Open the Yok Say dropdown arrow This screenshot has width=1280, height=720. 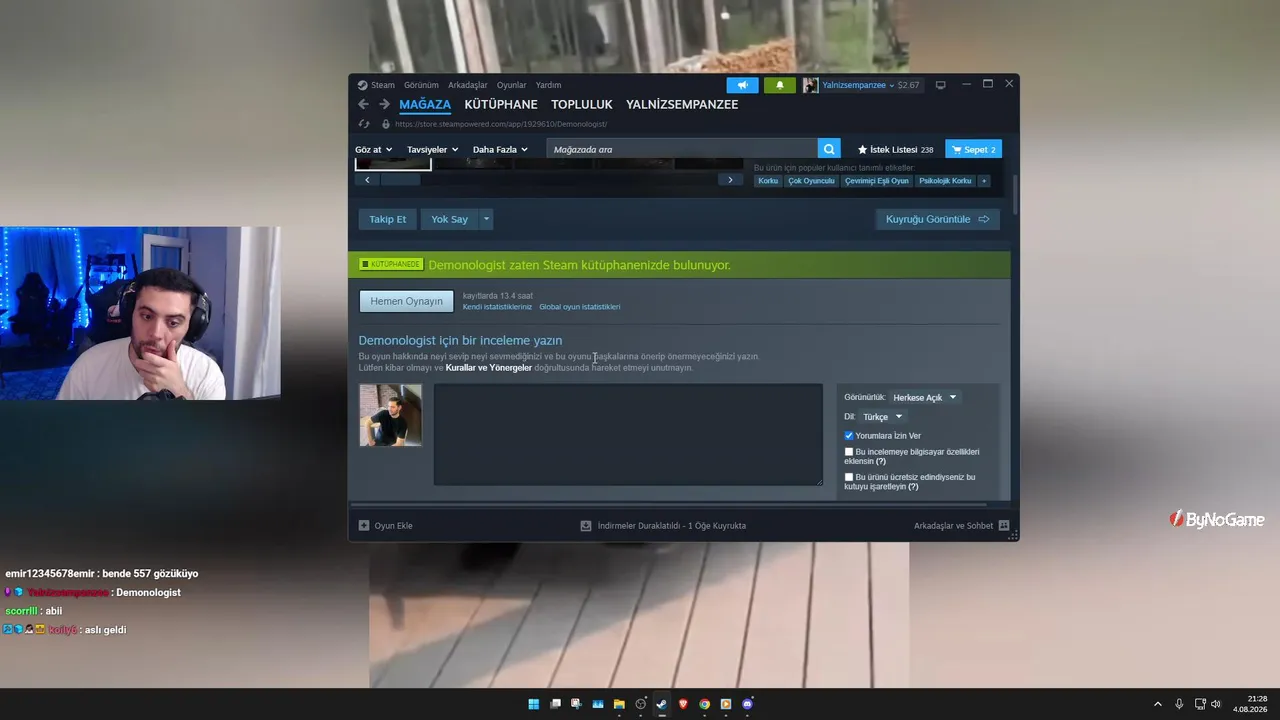coord(487,219)
